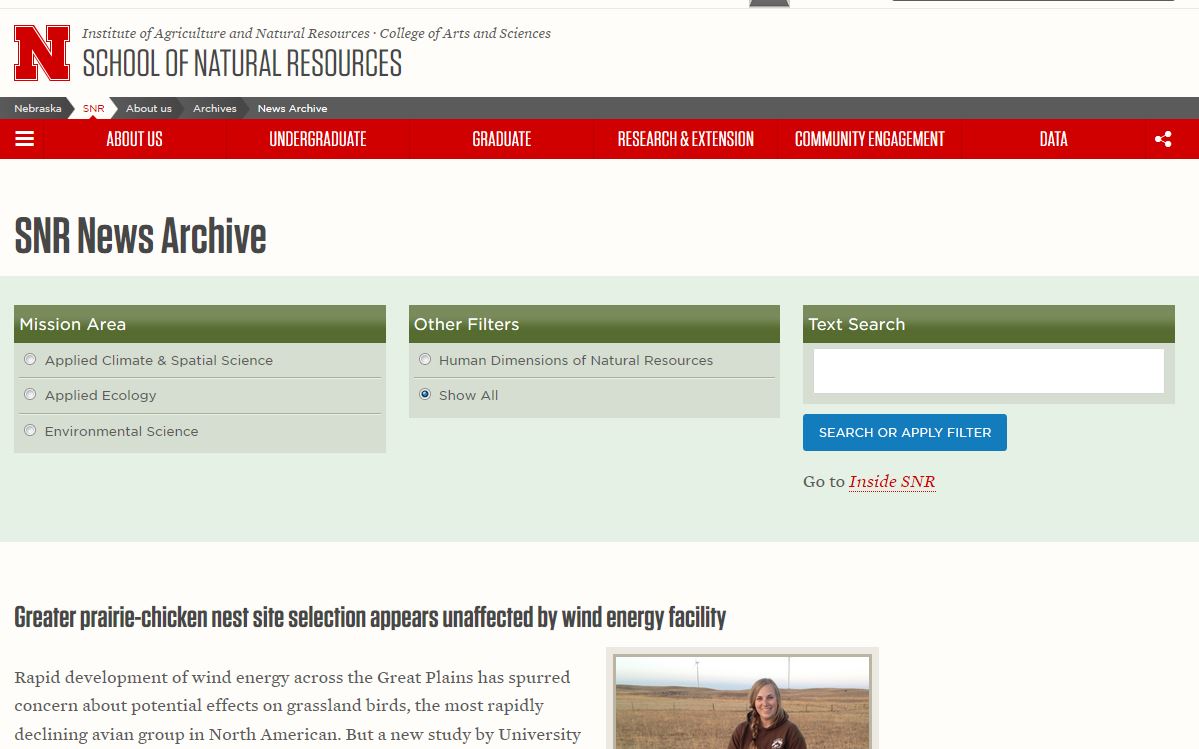Click the Nebraska N logo
Image resolution: width=1199 pixels, height=749 pixels.
(42, 53)
